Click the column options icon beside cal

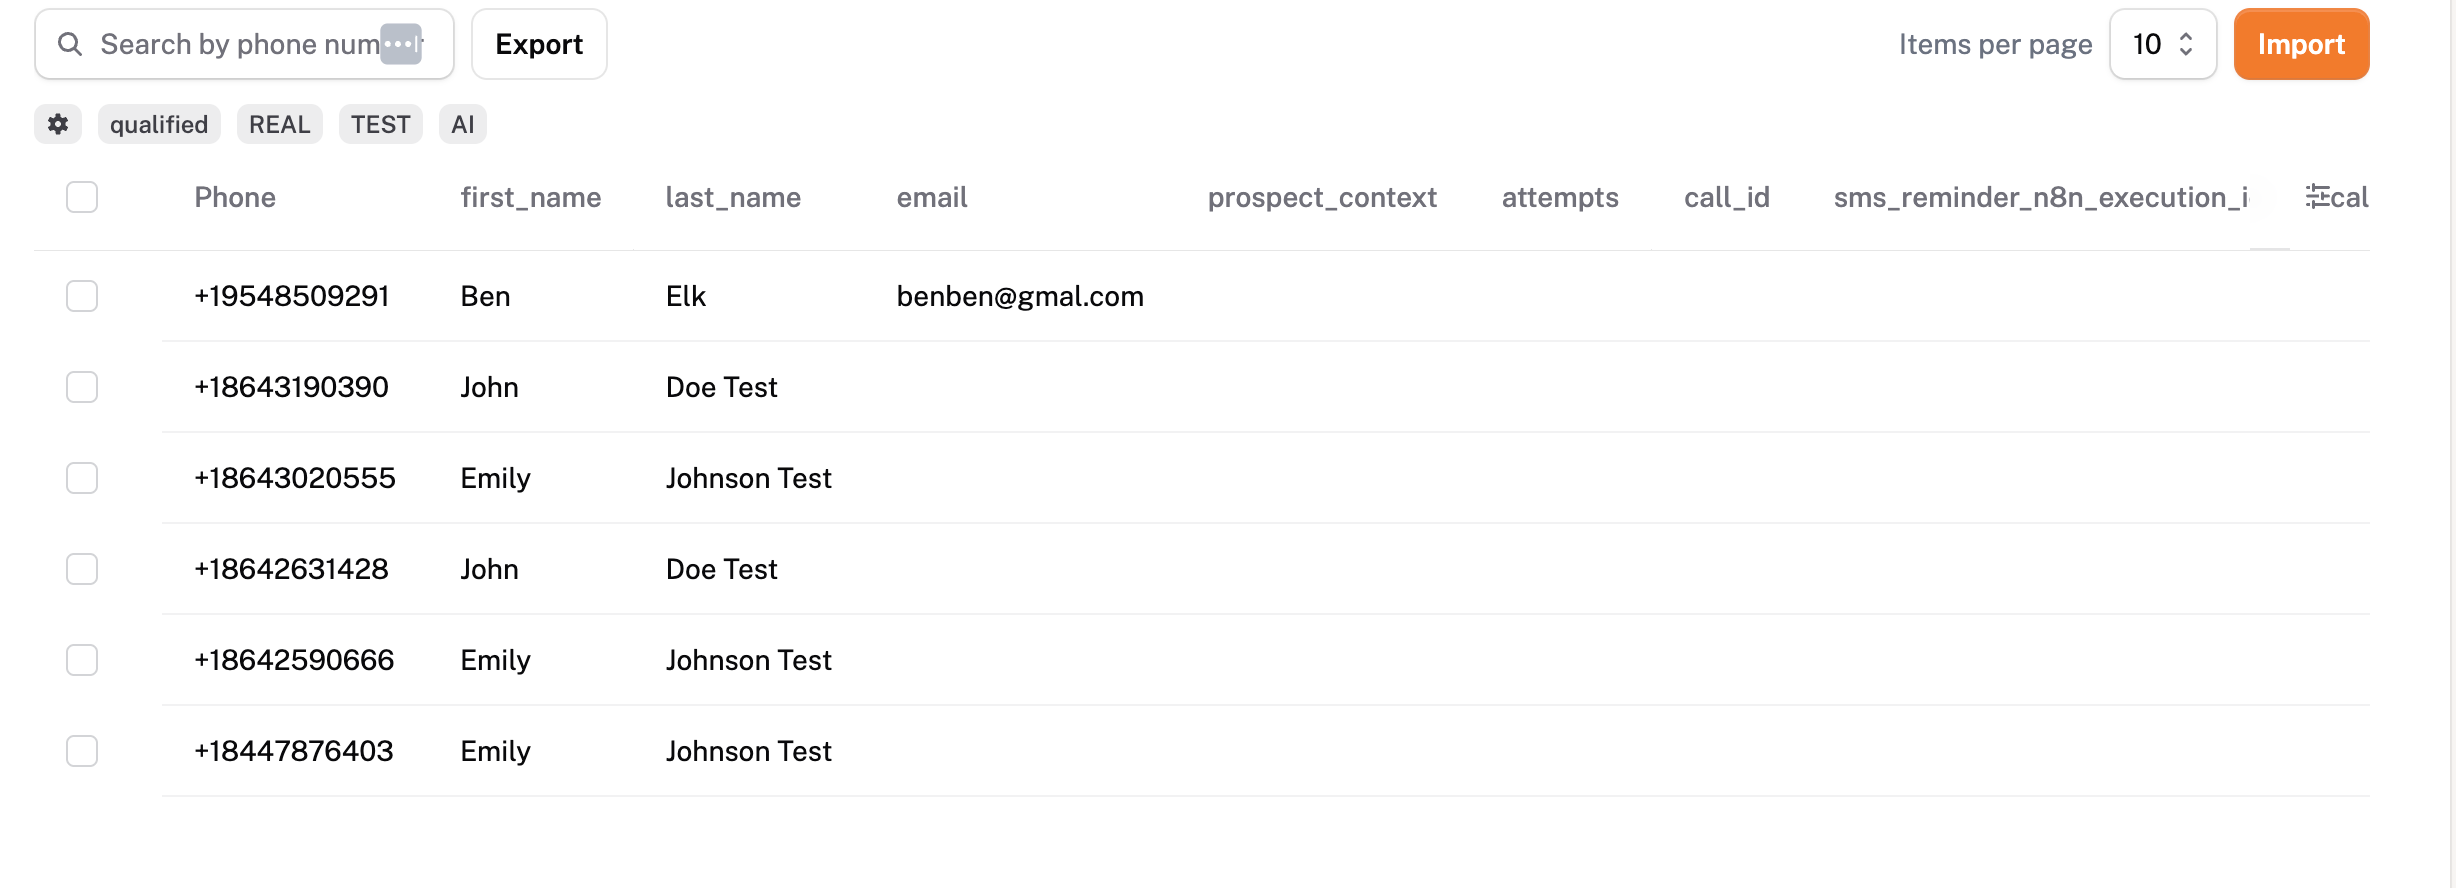(2317, 196)
